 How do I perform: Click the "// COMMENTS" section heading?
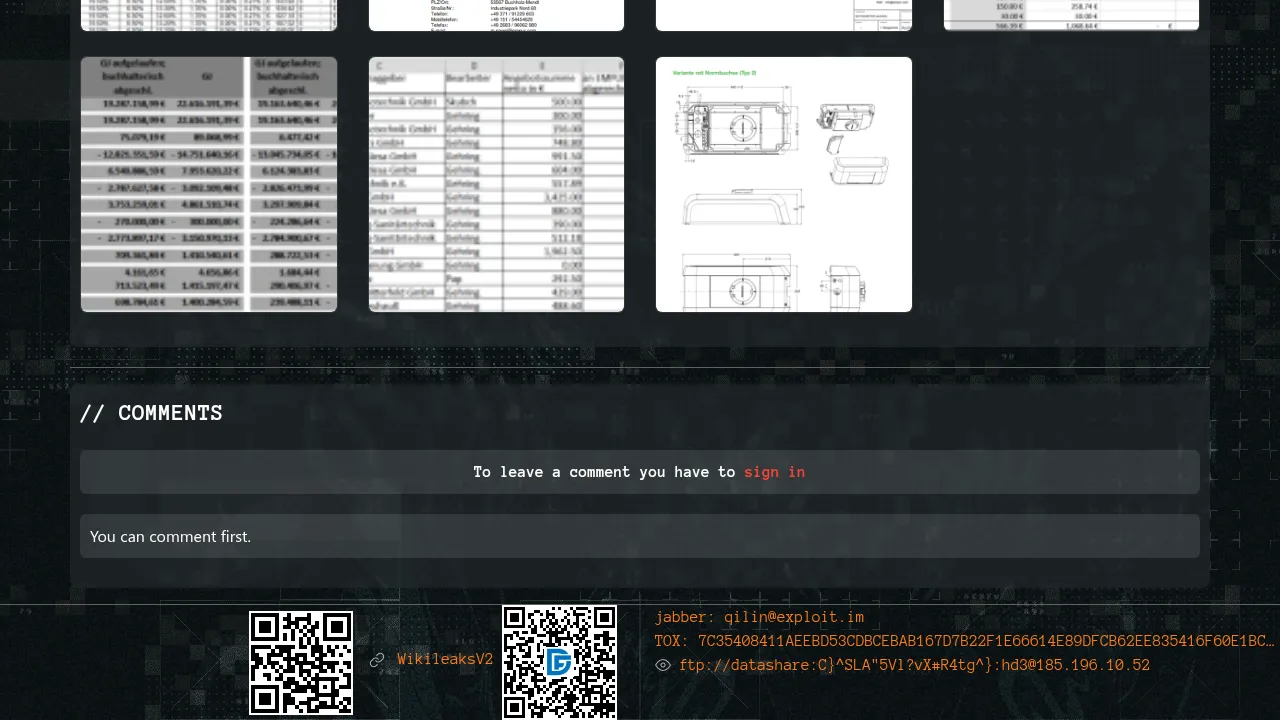[151, 414]
